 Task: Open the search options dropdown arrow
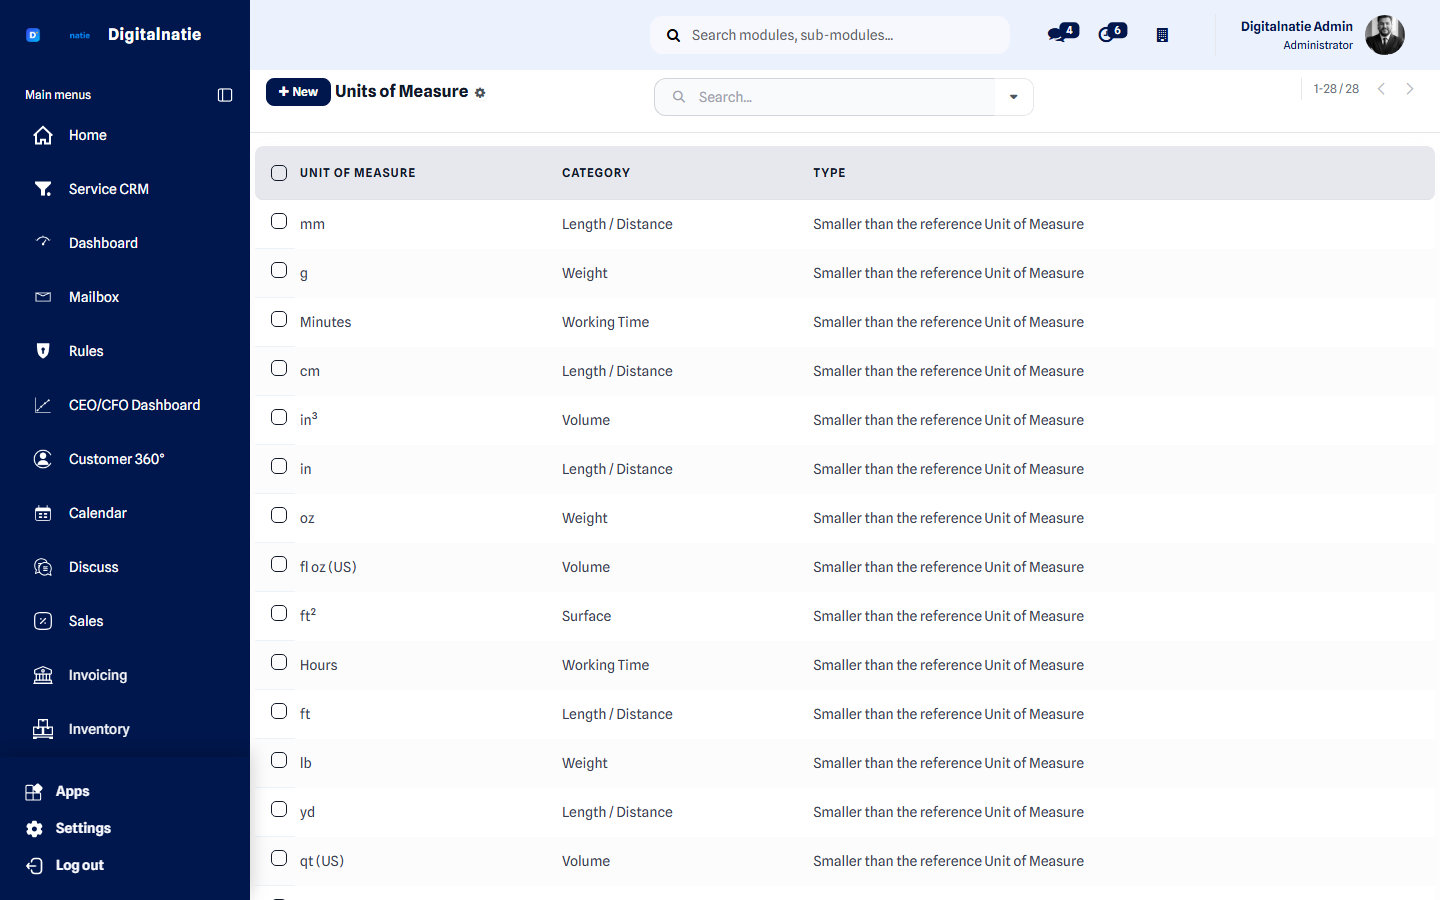(1014, 97)
